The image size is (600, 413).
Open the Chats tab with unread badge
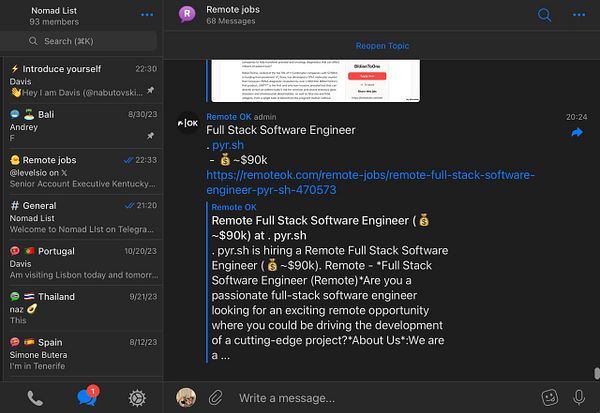click(88, 397)
